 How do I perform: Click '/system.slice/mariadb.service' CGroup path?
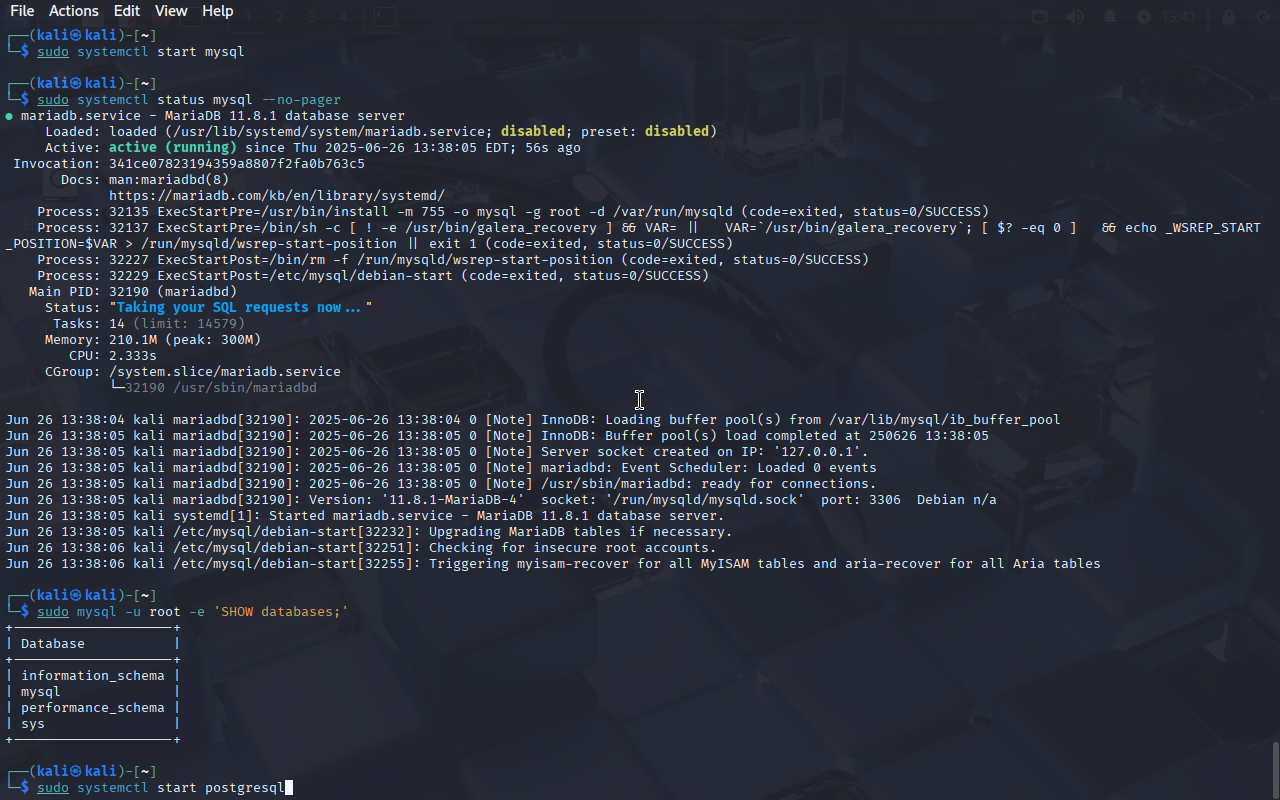coord(225,371)
